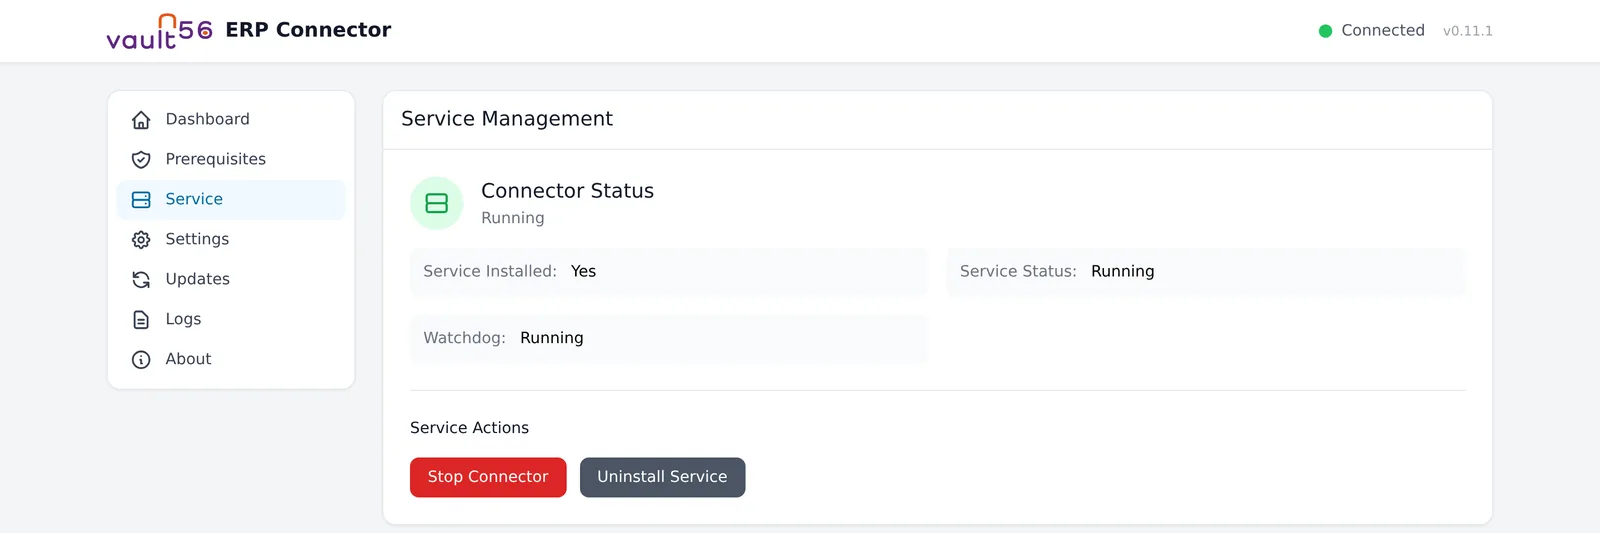Click Running value beside Watchdog
This screenshot has height=533, width=1600.
[x=551, y=338]
